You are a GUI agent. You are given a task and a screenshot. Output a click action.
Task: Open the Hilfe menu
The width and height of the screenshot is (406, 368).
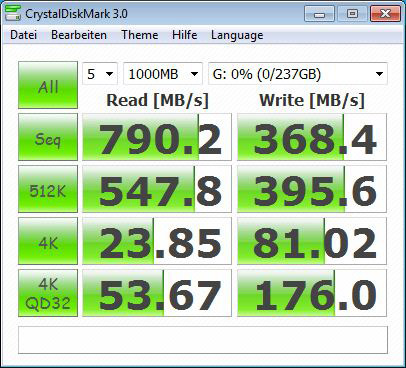pyautogui.click(x=185, y=35)
